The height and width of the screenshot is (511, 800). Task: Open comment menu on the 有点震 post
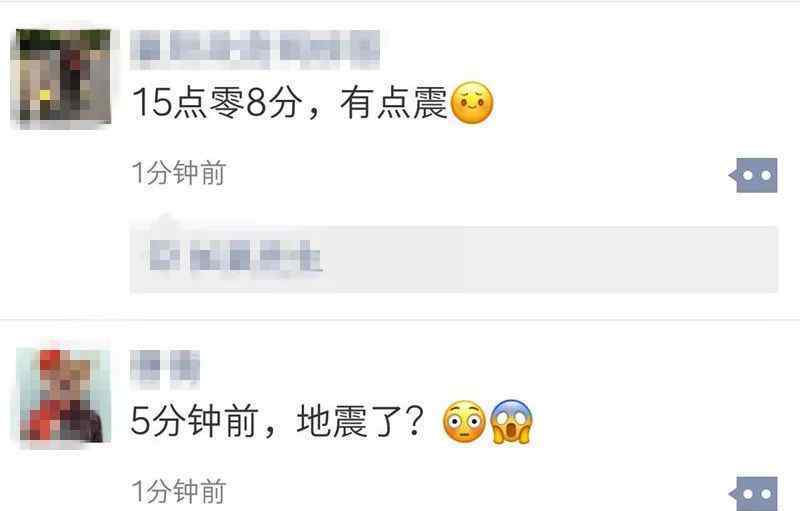754,175
